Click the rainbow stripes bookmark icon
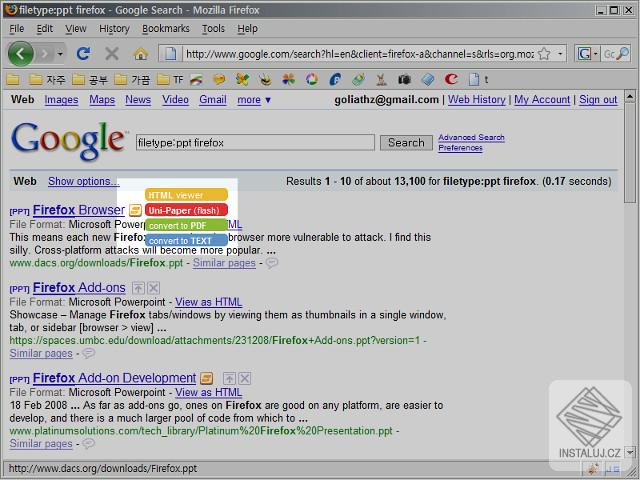The height and width of the screenshot is (480, 640). [x=196, y=80]
